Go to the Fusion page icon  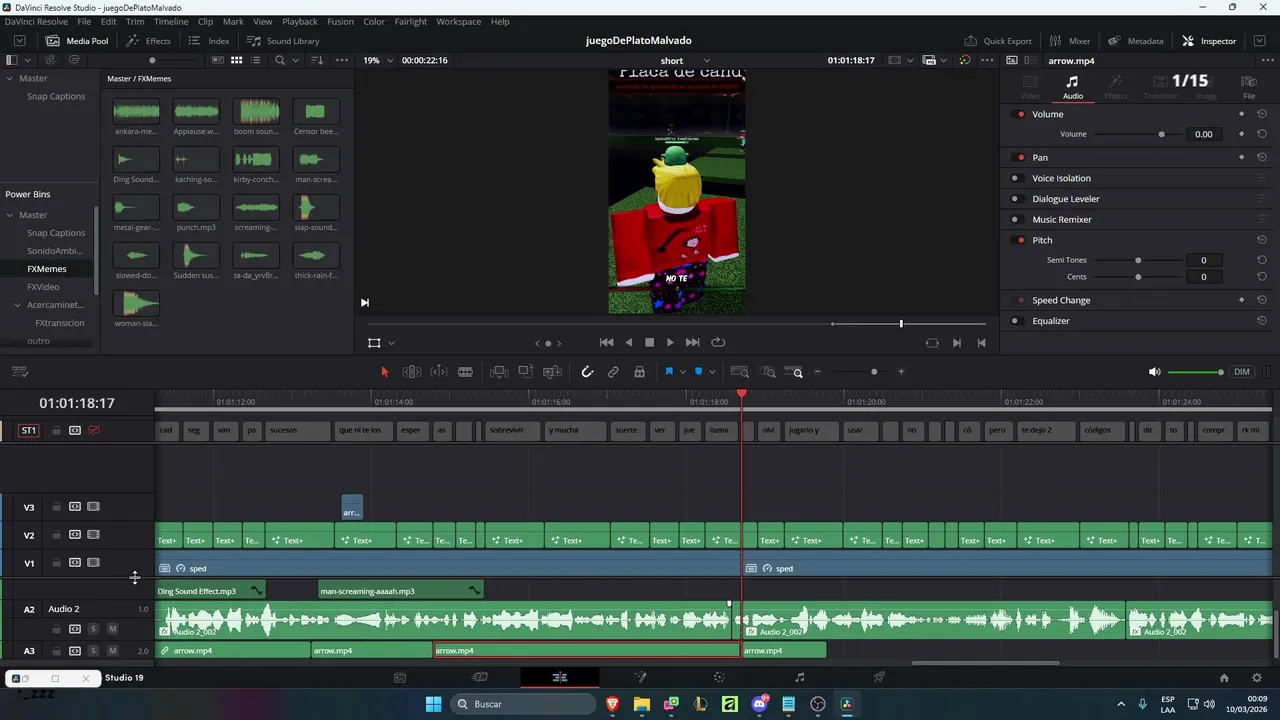pyautogui.click(x=640, y=677)
